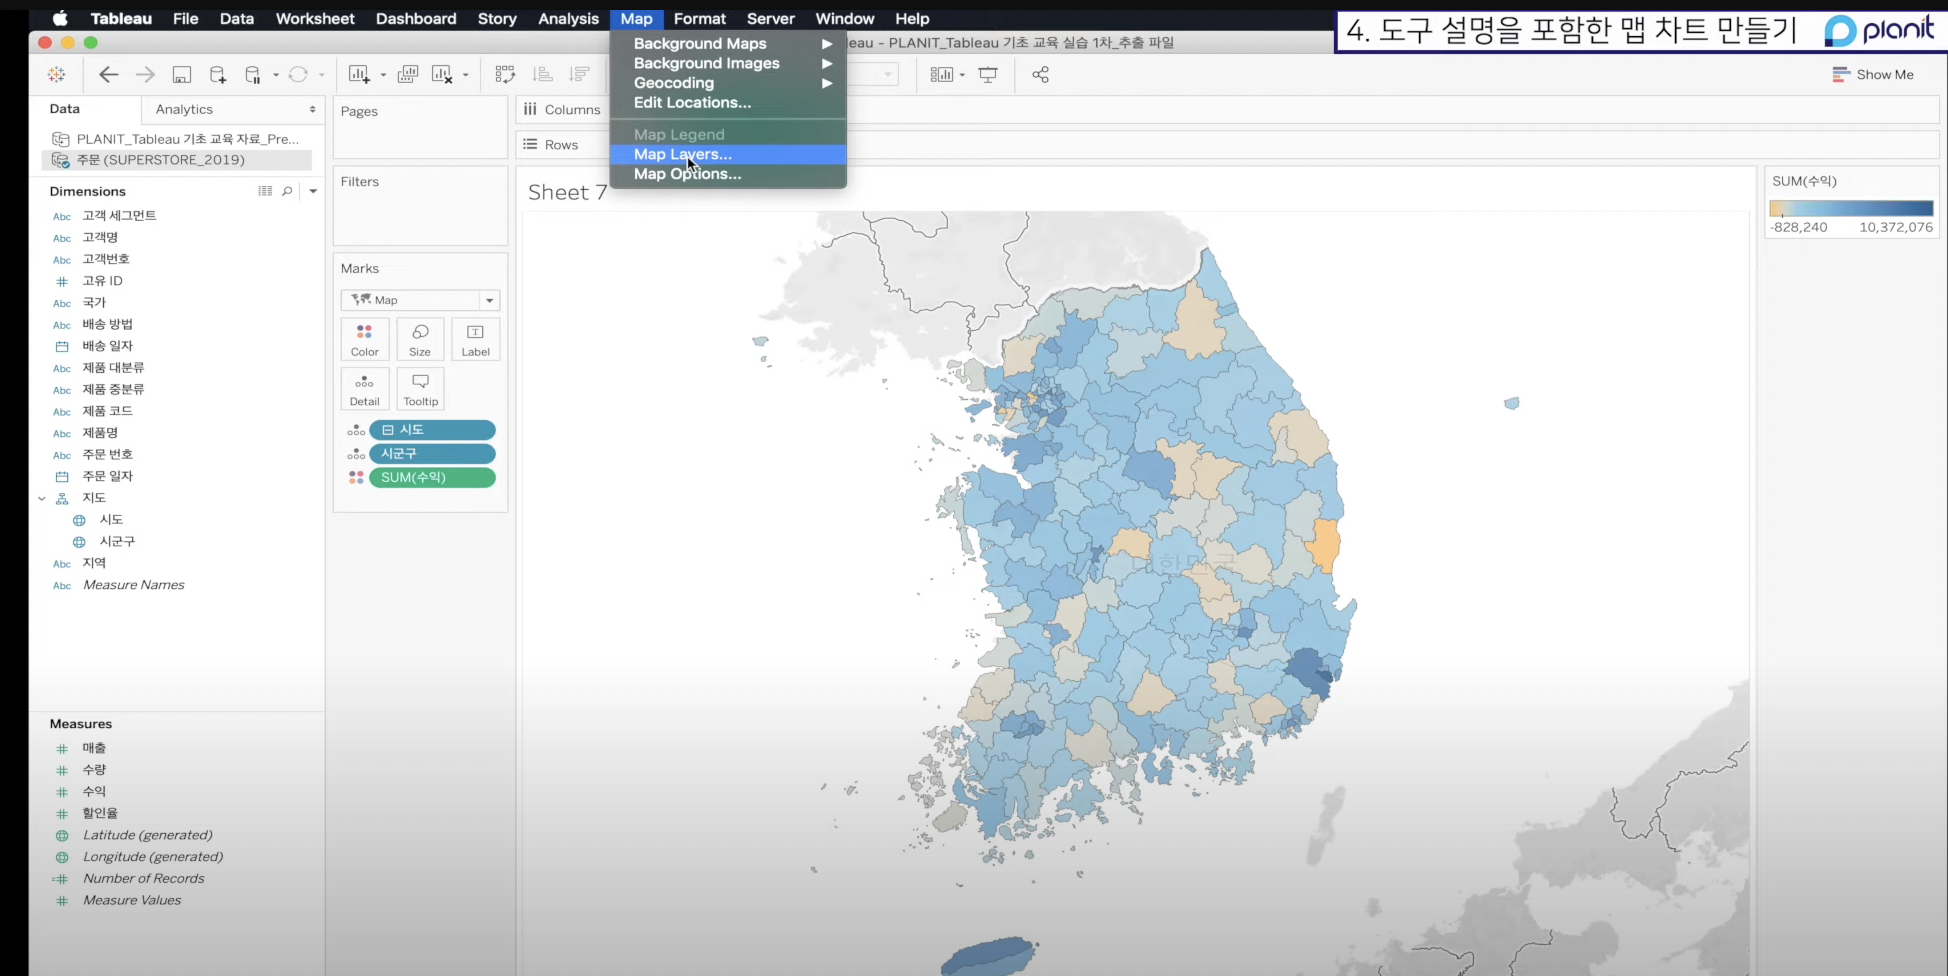Click the search fields magnifier icon
Image resolution: width=1948 pixels, height=976 pixels.
tap(287, 191)
